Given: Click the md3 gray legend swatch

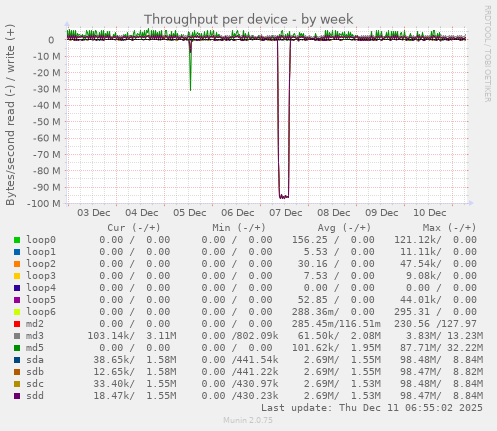Looking at the screenshot, I should [x=17, y=336].
